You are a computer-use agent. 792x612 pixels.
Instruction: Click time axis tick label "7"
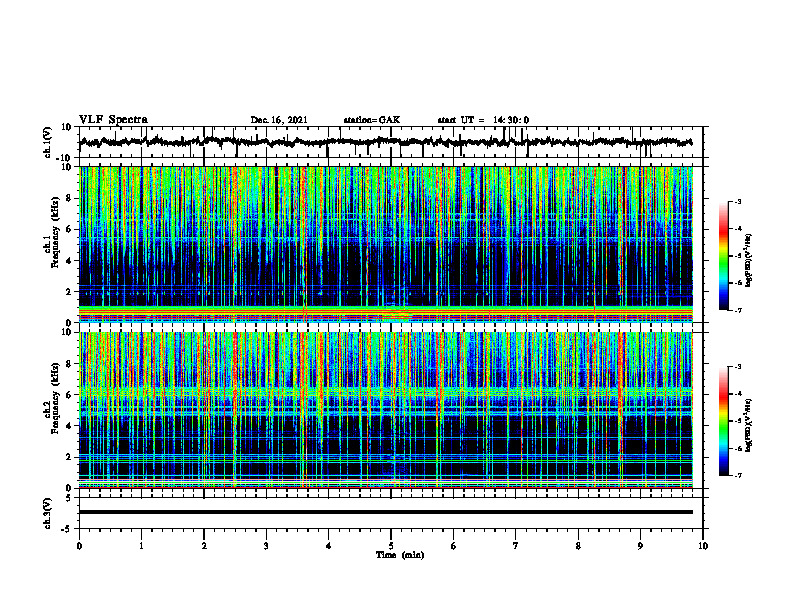(x=516, y=546)
